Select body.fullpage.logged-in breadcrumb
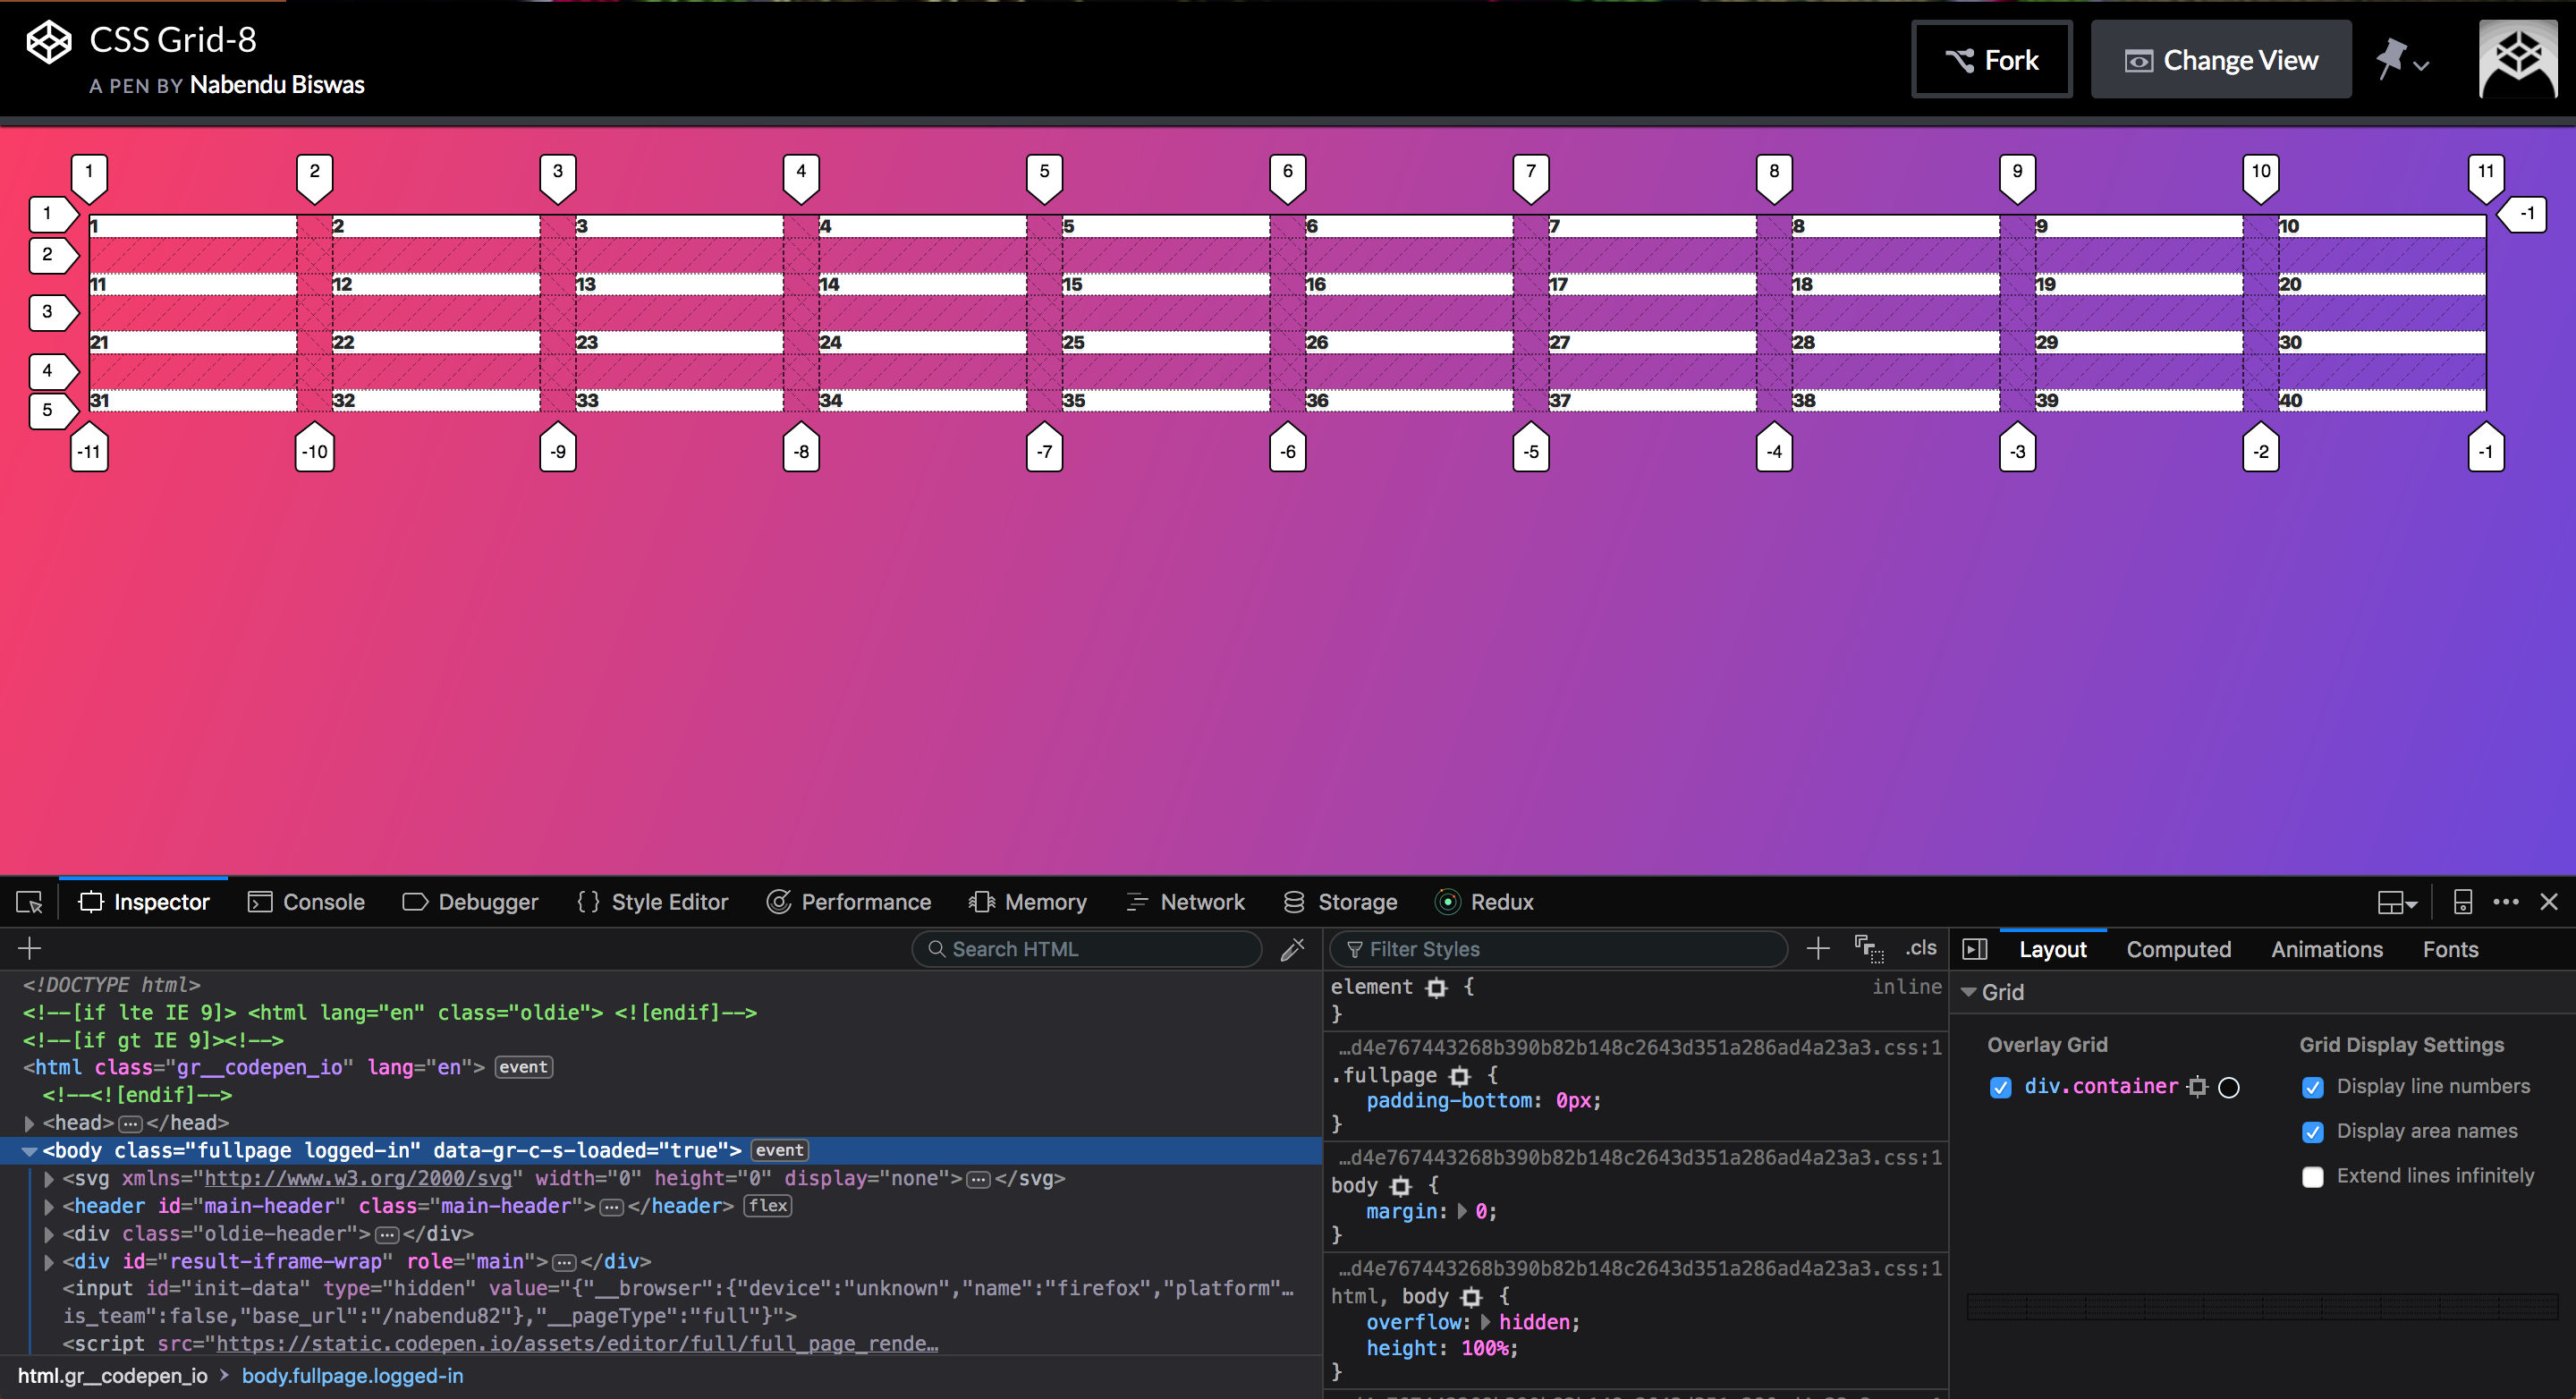The image size is (2576, 1399). coord(352,1376)
